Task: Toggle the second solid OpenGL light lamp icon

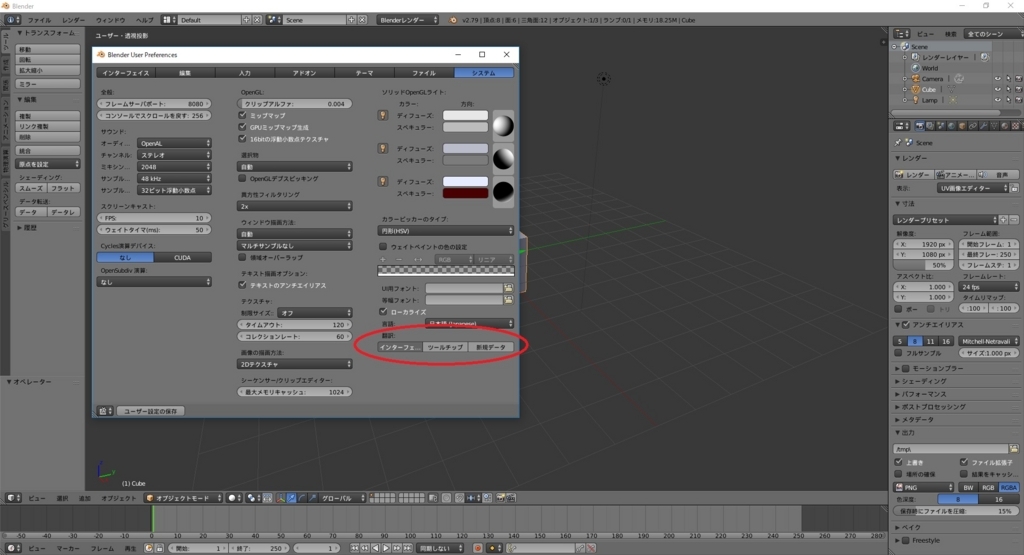Action: point(383,149)
